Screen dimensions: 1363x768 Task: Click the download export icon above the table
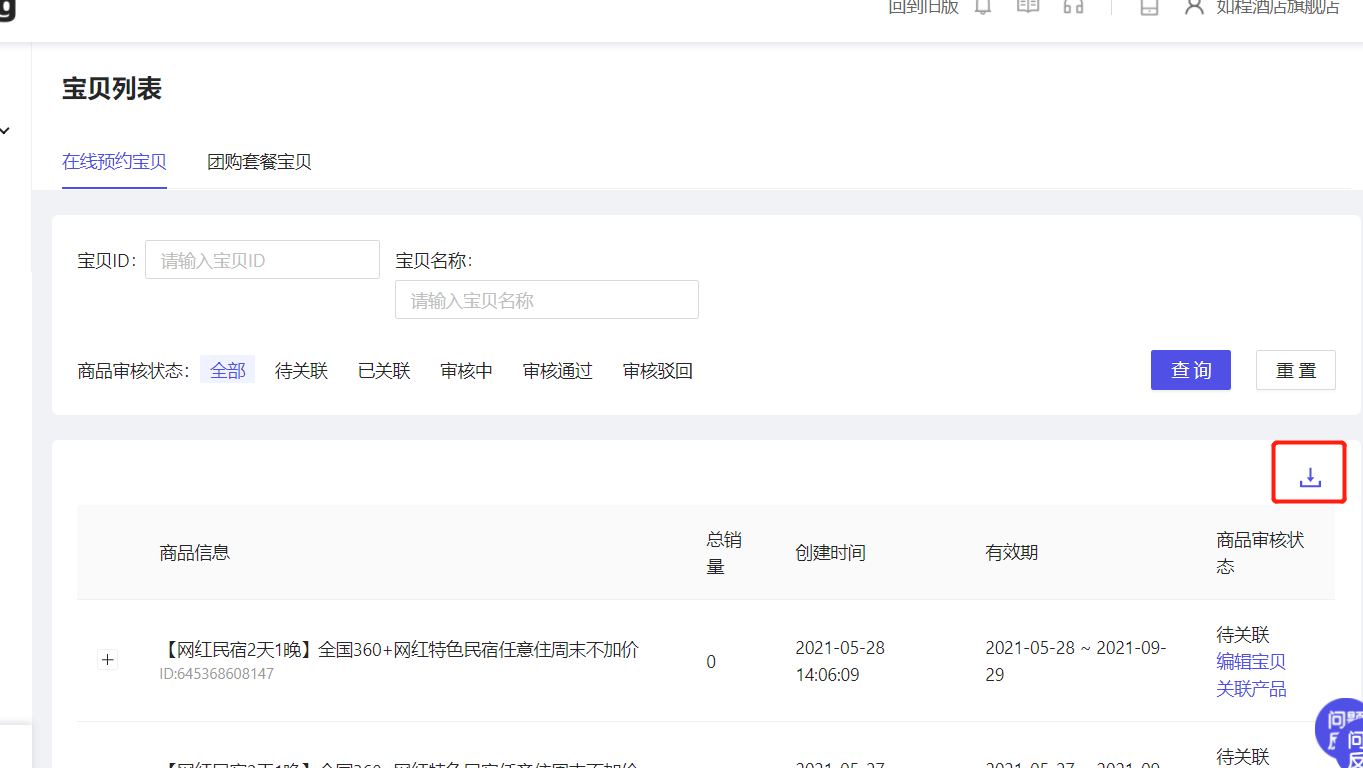pyautogui.click(x=1310, y=478)
